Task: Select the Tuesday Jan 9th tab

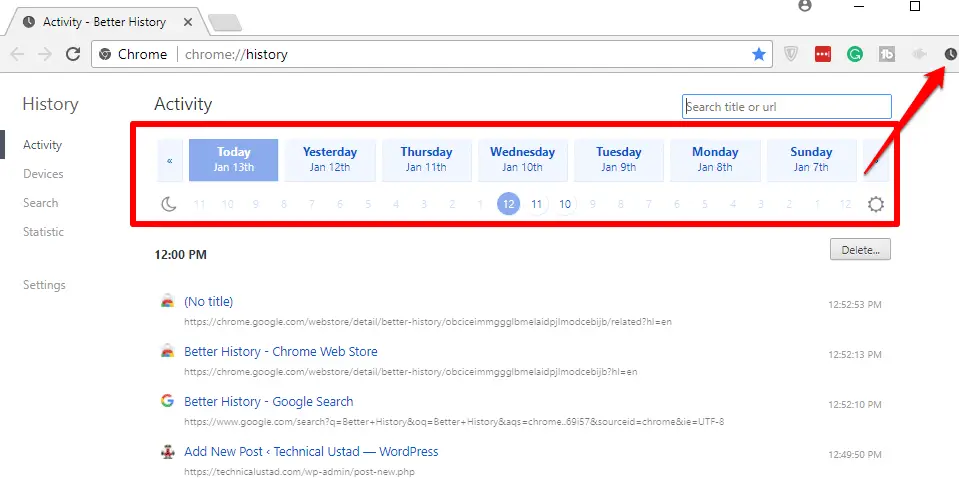Action: pos(618,160)
